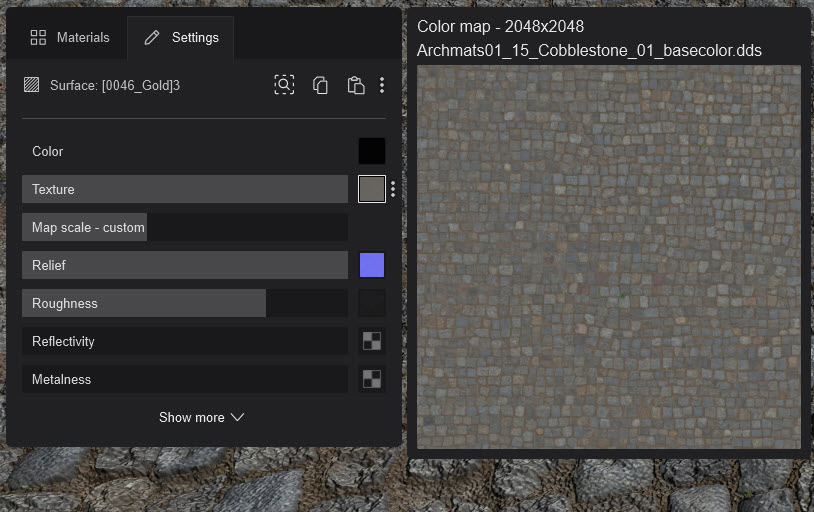This screenshot has height=512, width=814.
Task: Copy the surface material settings
Action: (x=320, y=85)
